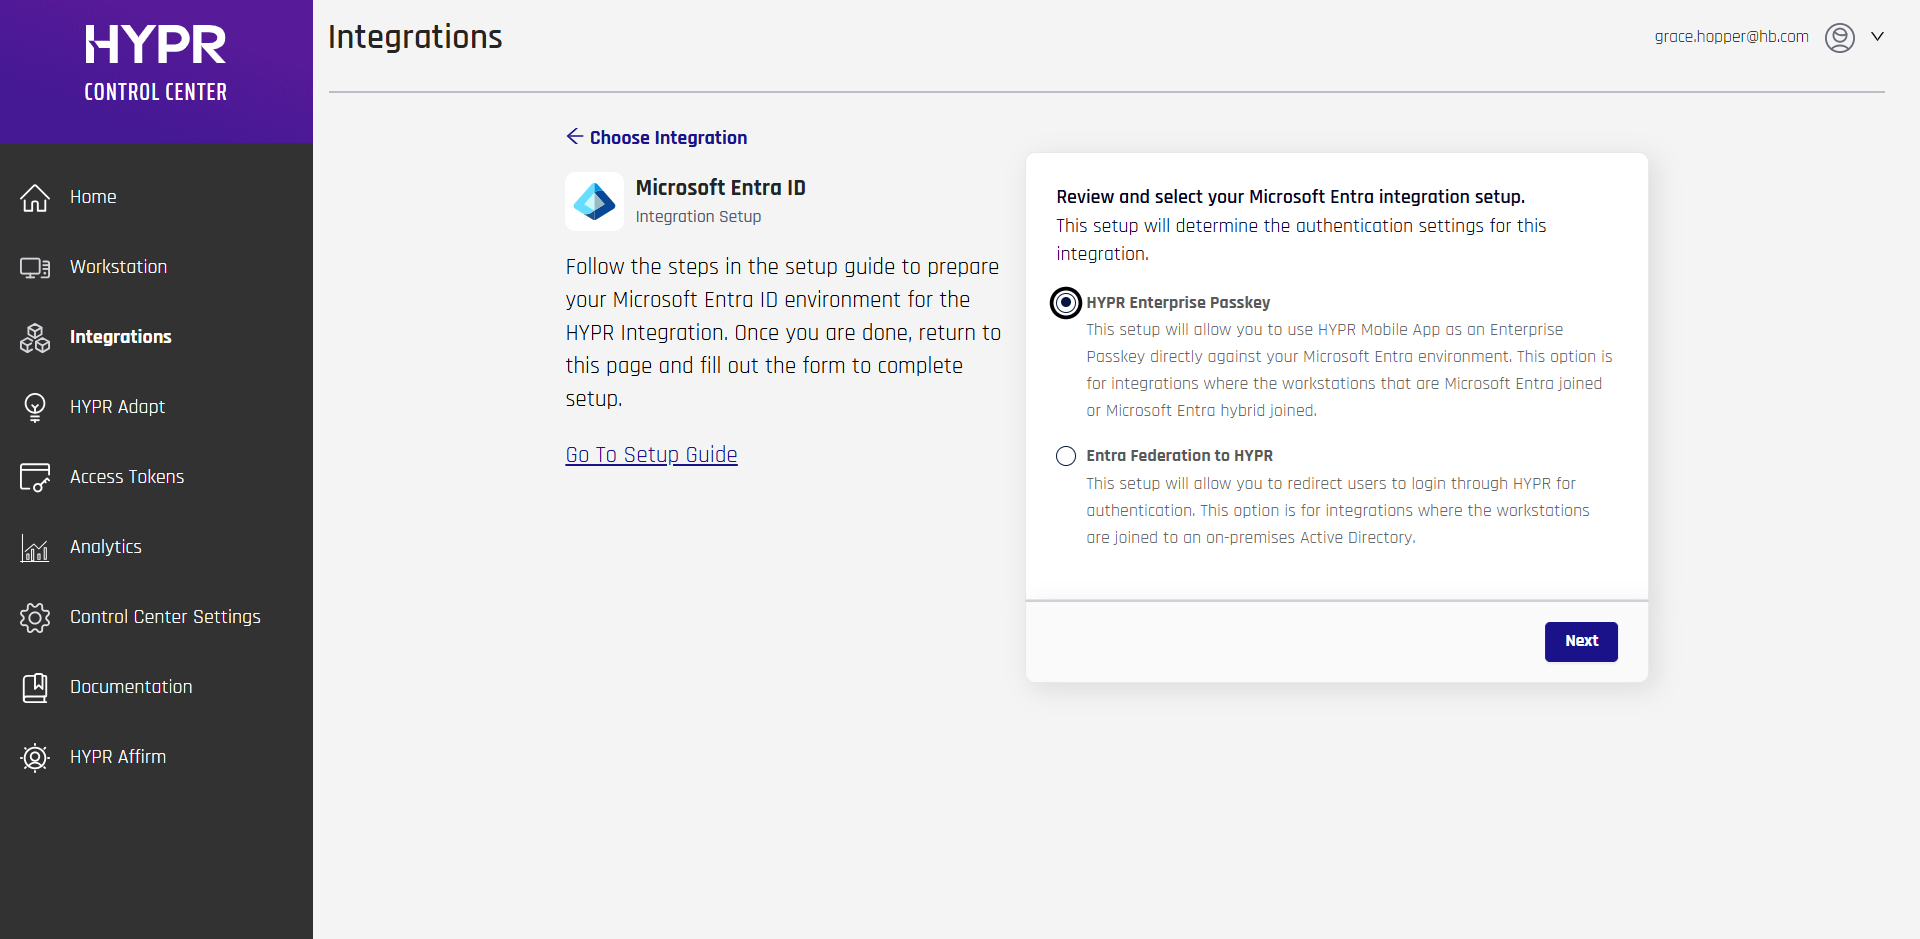Image resolution: width=1920 pixels, height=939 pixels.
Task: Expand the user account dropdown chevron
Action: [x=1877, y=37]
